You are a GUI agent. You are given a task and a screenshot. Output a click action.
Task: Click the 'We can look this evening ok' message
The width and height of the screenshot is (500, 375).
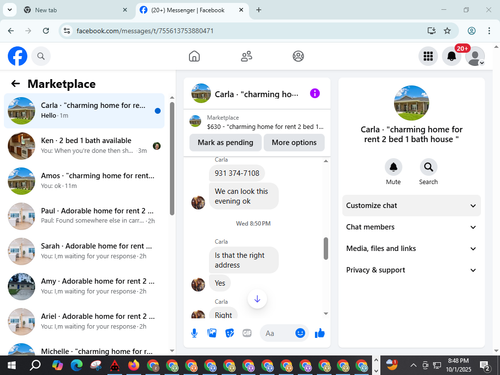(x=244, y=196)
